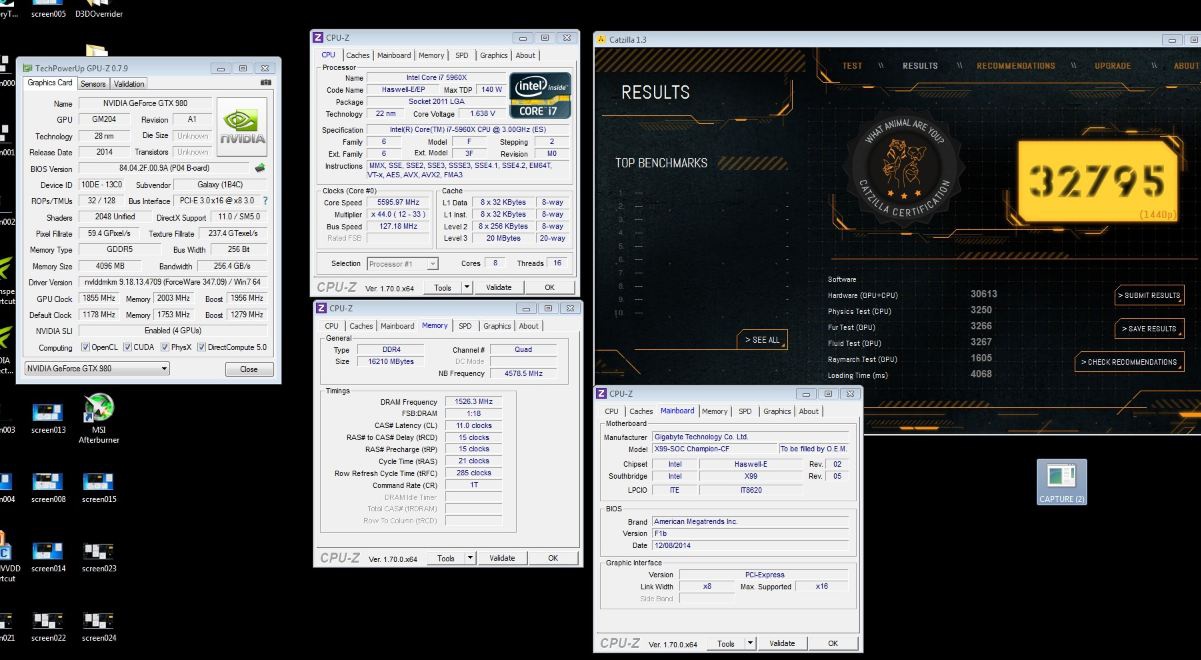Click the DRAM Frequency value 1526.3 MHz
This screenshot has height=660, width=1201.
coord(473,401)
